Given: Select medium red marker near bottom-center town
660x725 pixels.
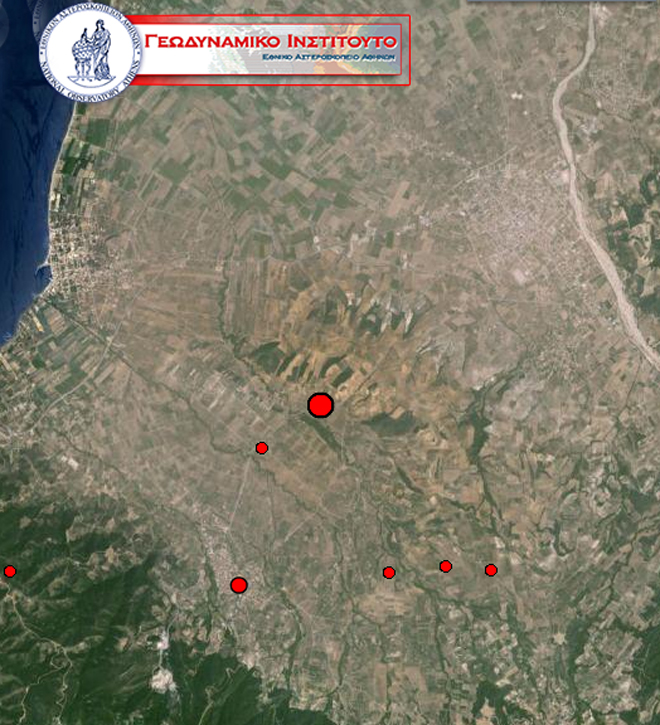Looking at the screenshot, I should 239,585.
